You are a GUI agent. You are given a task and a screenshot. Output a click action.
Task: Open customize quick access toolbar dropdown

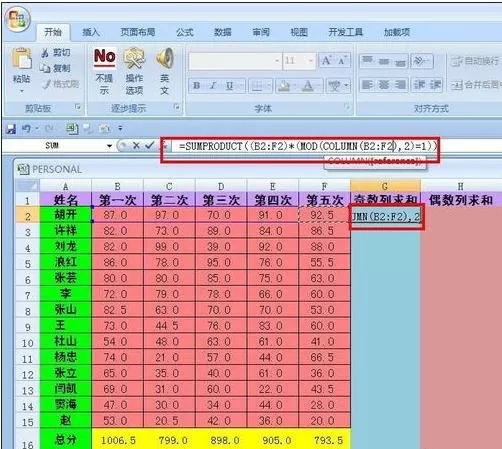click(x=120, y=128)
